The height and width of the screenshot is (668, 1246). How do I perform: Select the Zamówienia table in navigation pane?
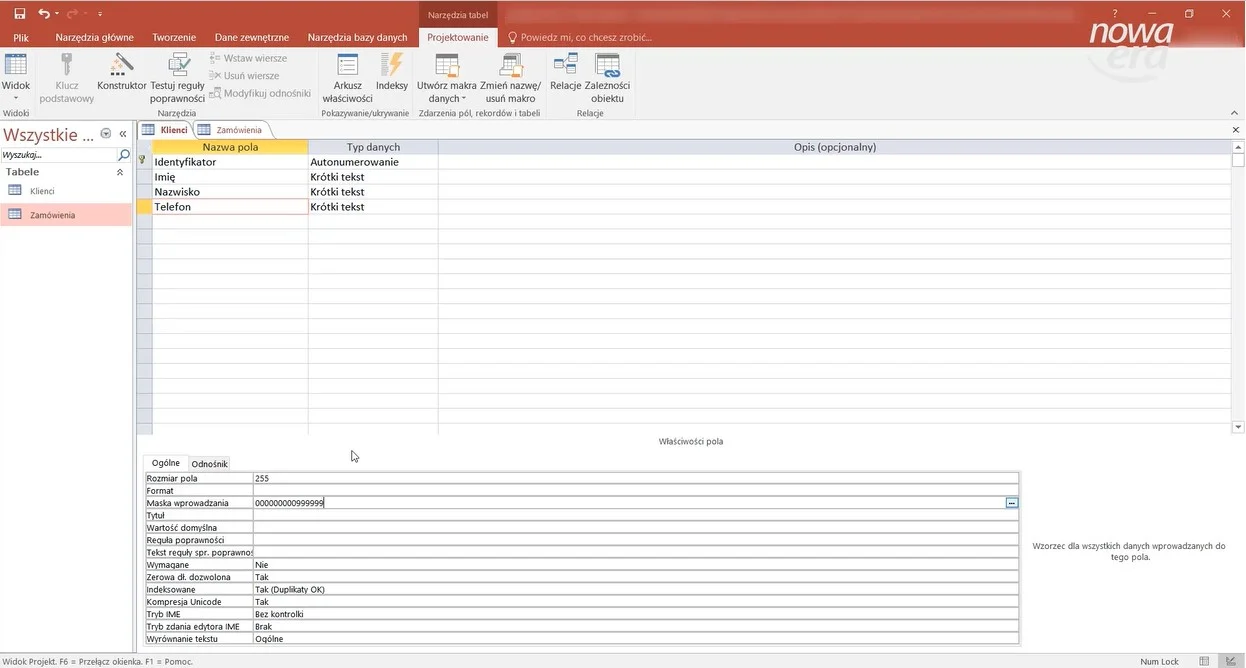[52, 215]
